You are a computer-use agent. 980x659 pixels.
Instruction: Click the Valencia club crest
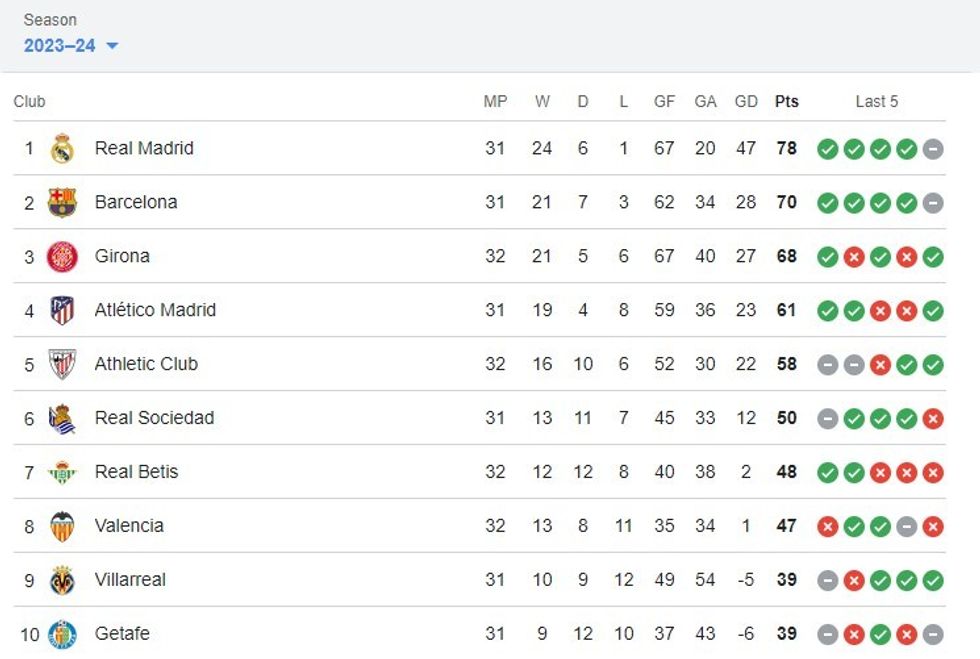point(63,526)
